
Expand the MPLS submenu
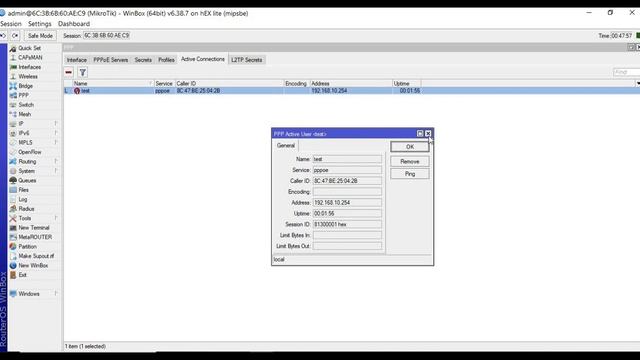click(56, 142)
